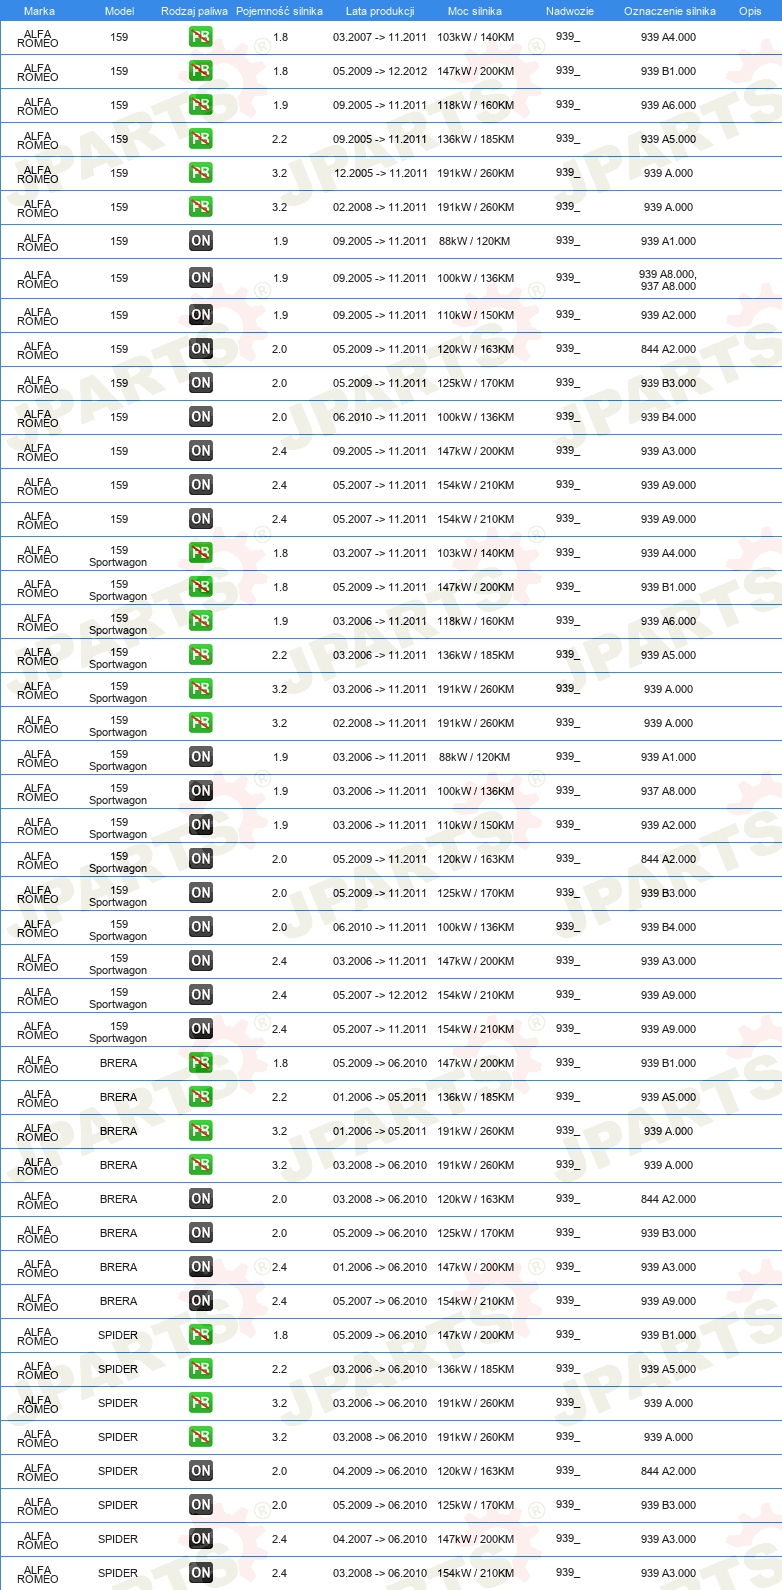Click ON icon in 159 1.9 150KM row
Viewport: 782px width, 1590px height.
pos(201,315)
